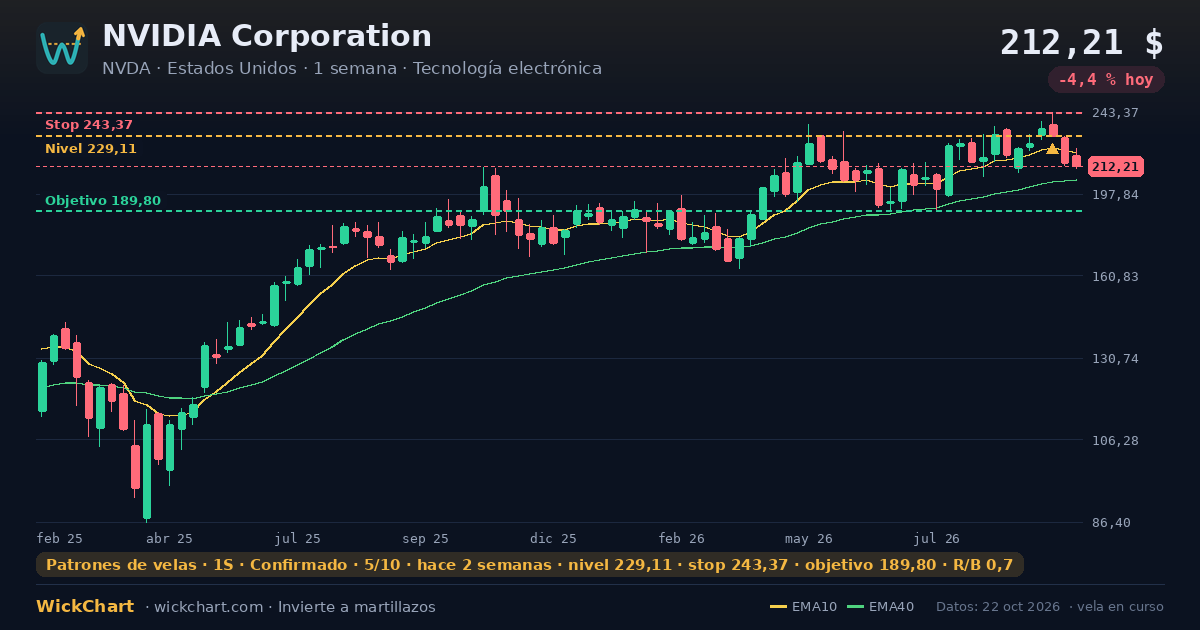Click the abr 25 date label

tap(169, 538)
